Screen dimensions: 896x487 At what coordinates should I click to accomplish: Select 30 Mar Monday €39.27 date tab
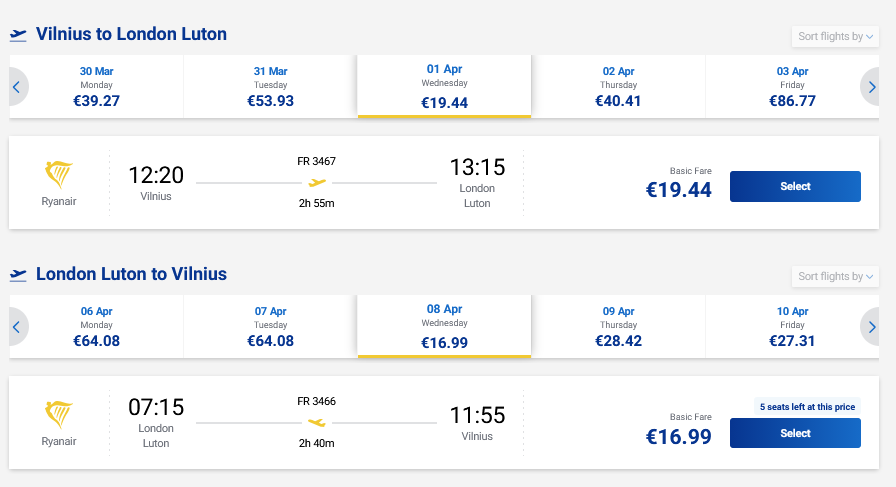click(x=97, y=86)
